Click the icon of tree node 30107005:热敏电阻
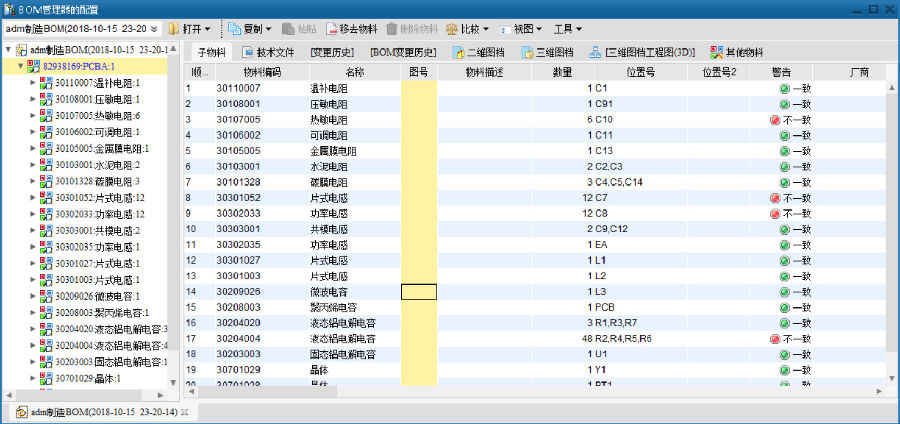The image size is (900, 424). coord(46,116)
